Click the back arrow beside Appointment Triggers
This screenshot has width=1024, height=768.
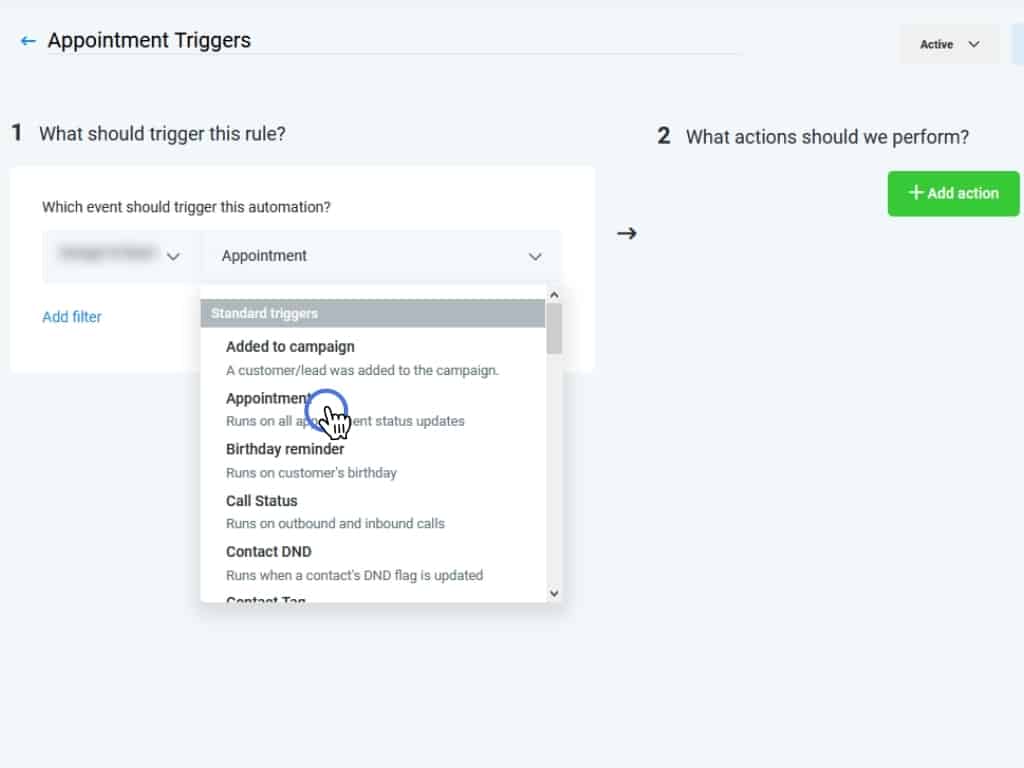28,41
